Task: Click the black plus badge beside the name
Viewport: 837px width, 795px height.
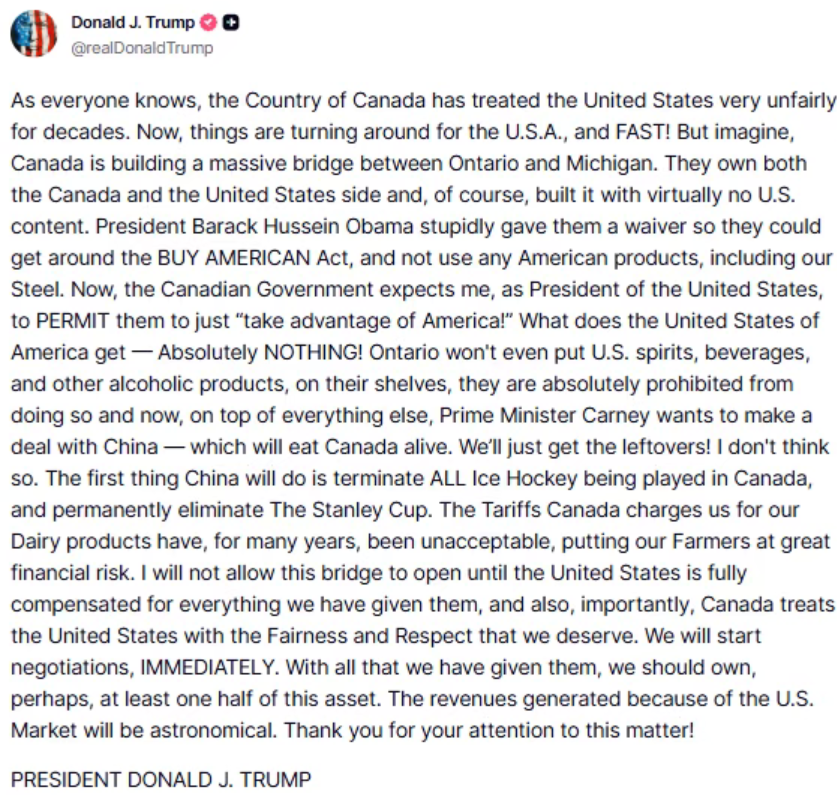Action: point(230,23)
